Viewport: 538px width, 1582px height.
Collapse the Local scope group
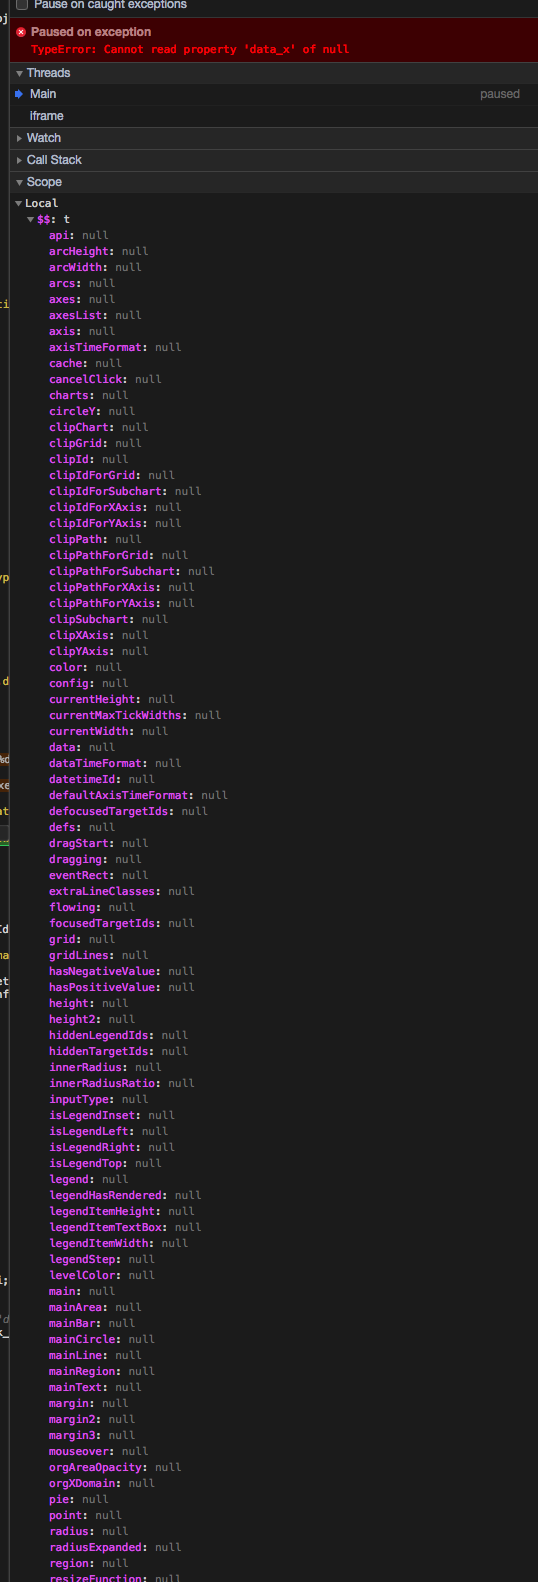pyautogui.click(x=18, y=203)
